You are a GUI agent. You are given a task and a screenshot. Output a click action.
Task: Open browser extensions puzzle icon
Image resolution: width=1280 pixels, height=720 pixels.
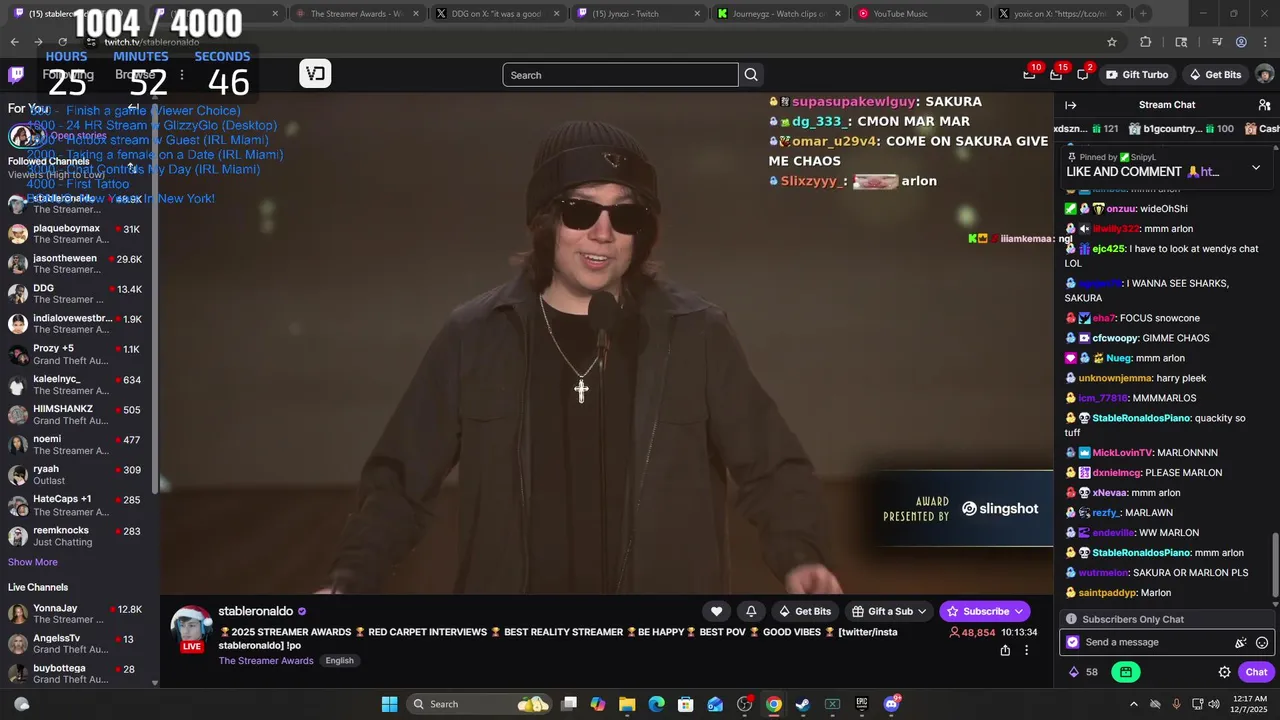pyautogui.click(x=1146, y=42)
